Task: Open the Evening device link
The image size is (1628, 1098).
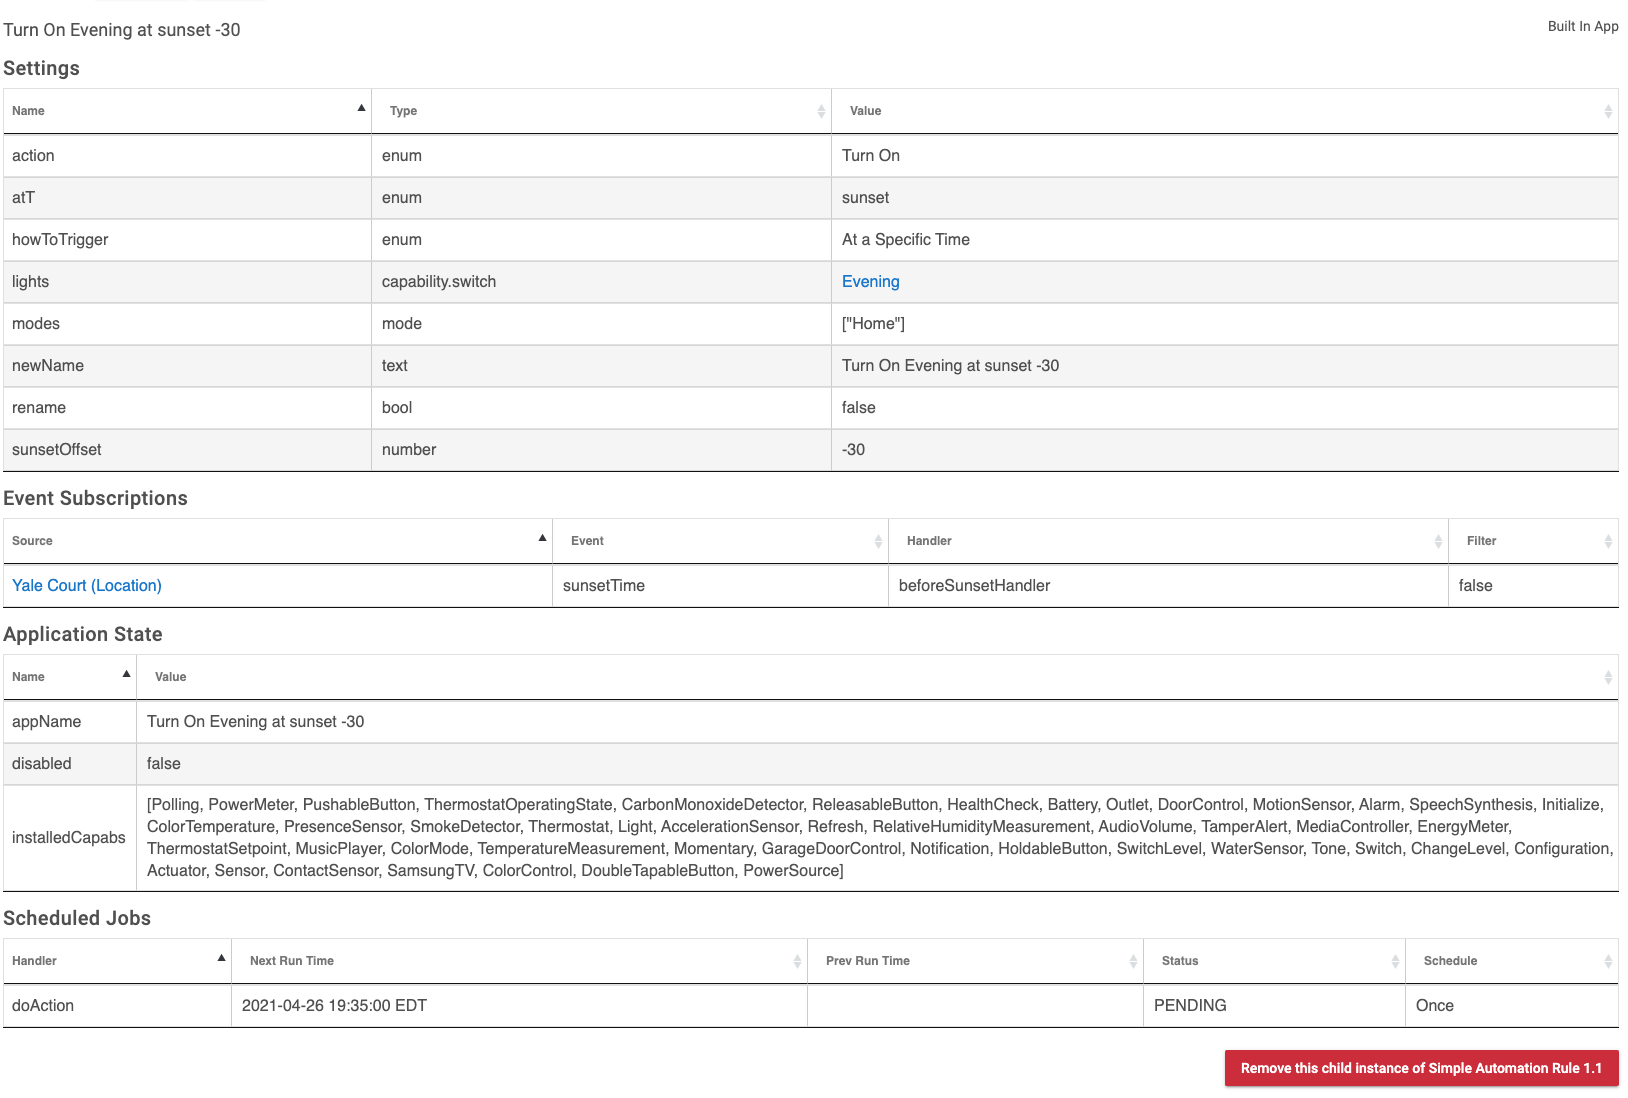Action: (x=870, y=282)
